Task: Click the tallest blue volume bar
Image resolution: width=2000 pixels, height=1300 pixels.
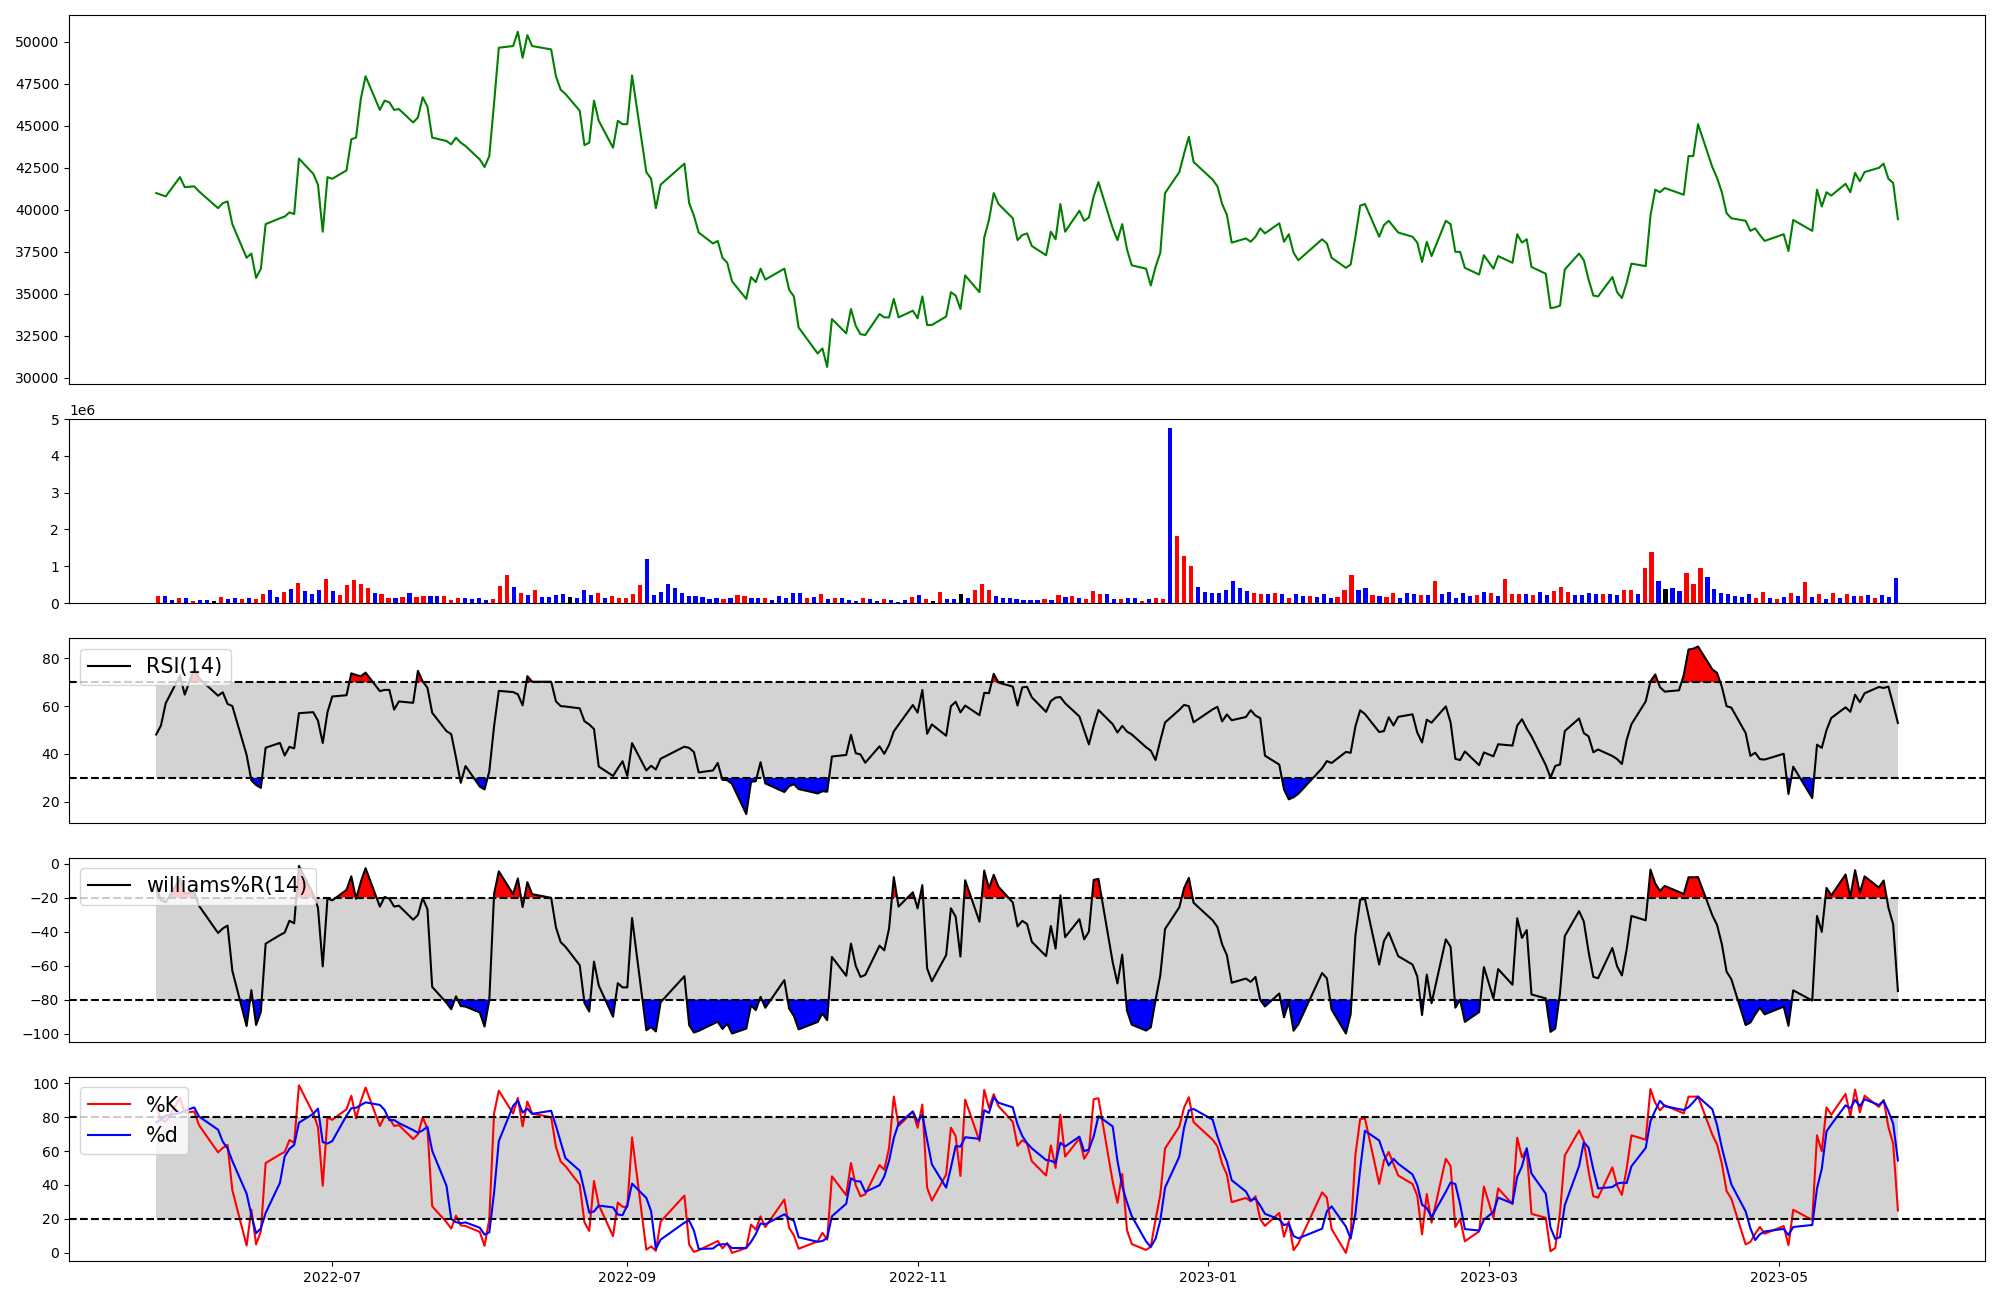Action: coord(1170,515)
